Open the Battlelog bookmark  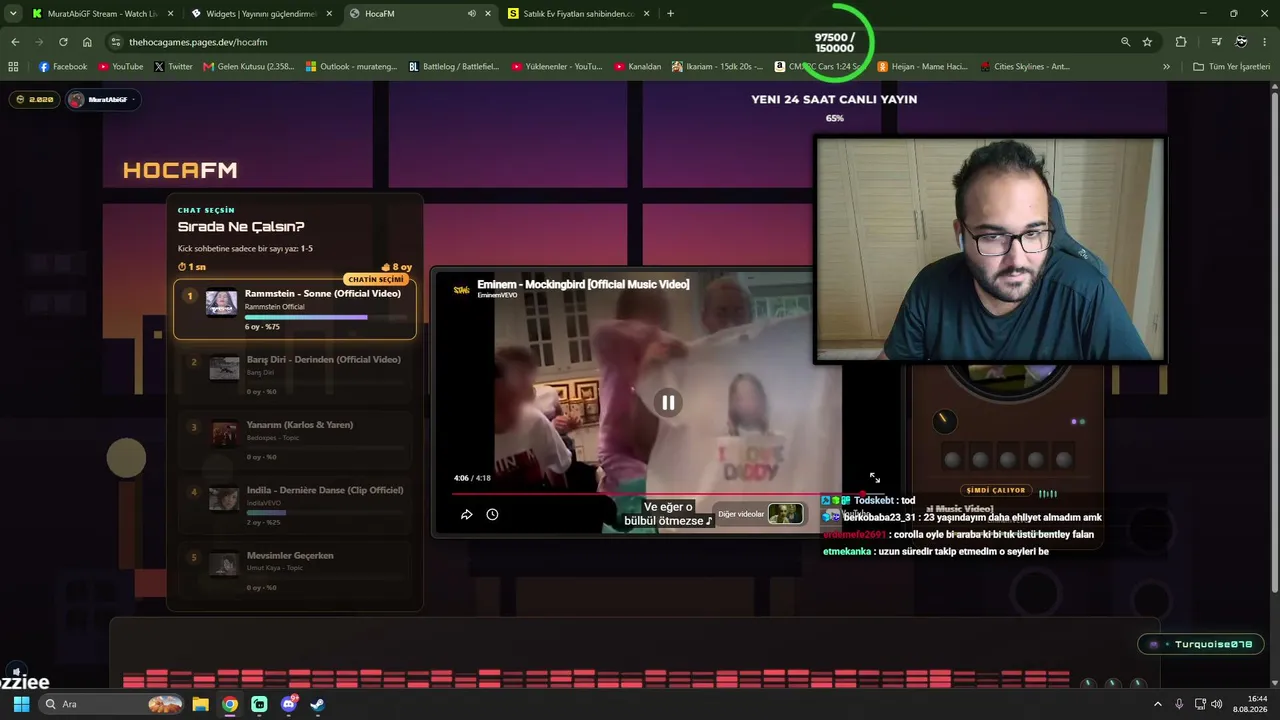(454, 67)
